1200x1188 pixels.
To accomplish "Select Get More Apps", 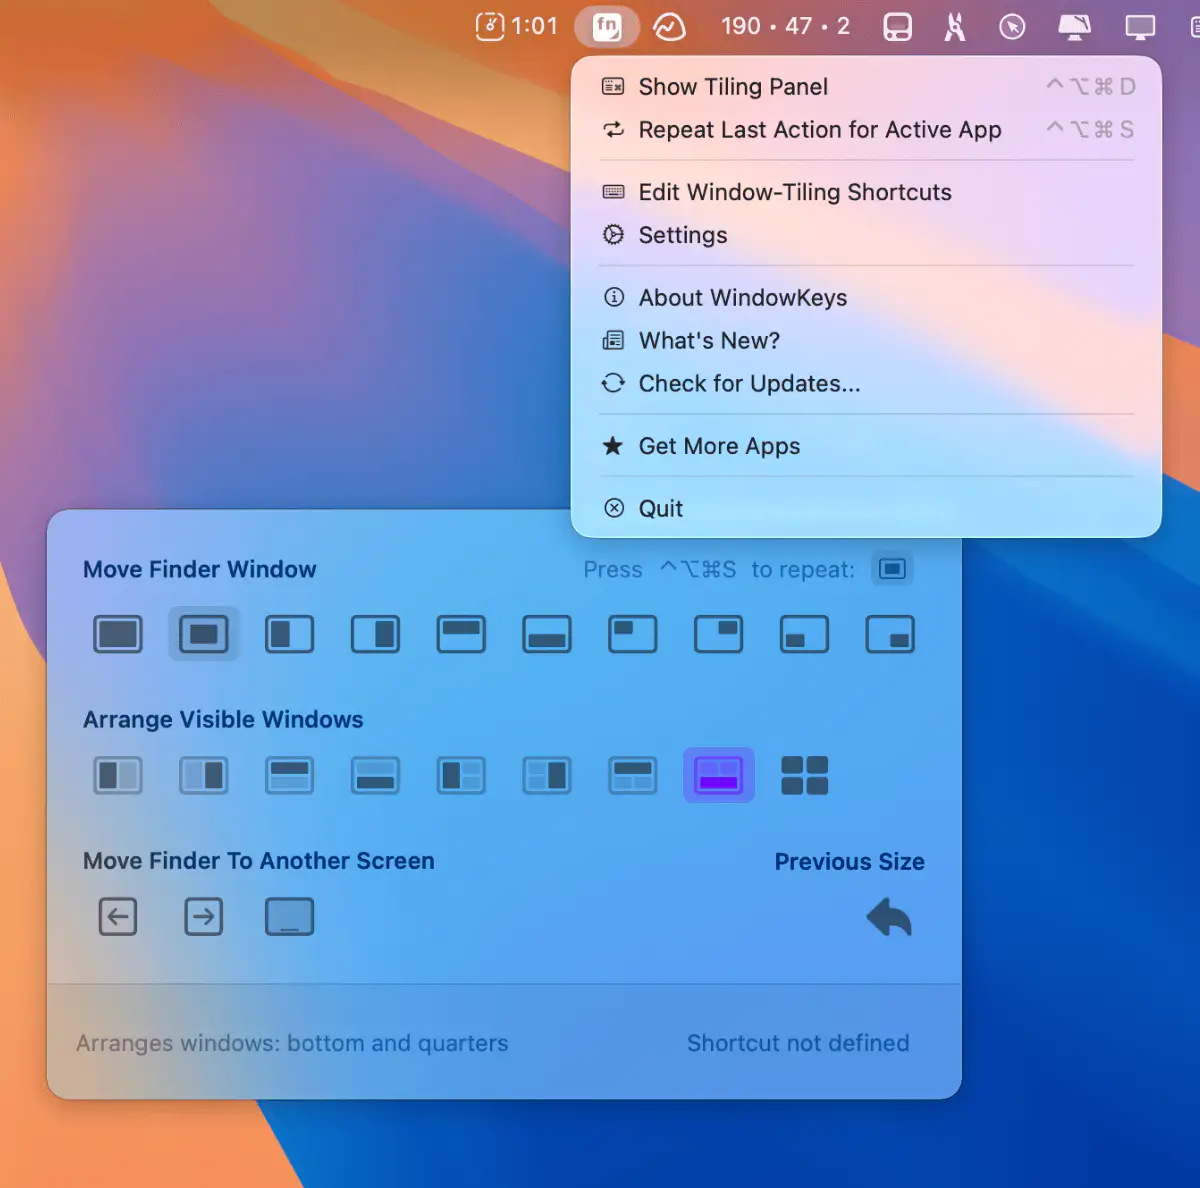I will point(867,446).
